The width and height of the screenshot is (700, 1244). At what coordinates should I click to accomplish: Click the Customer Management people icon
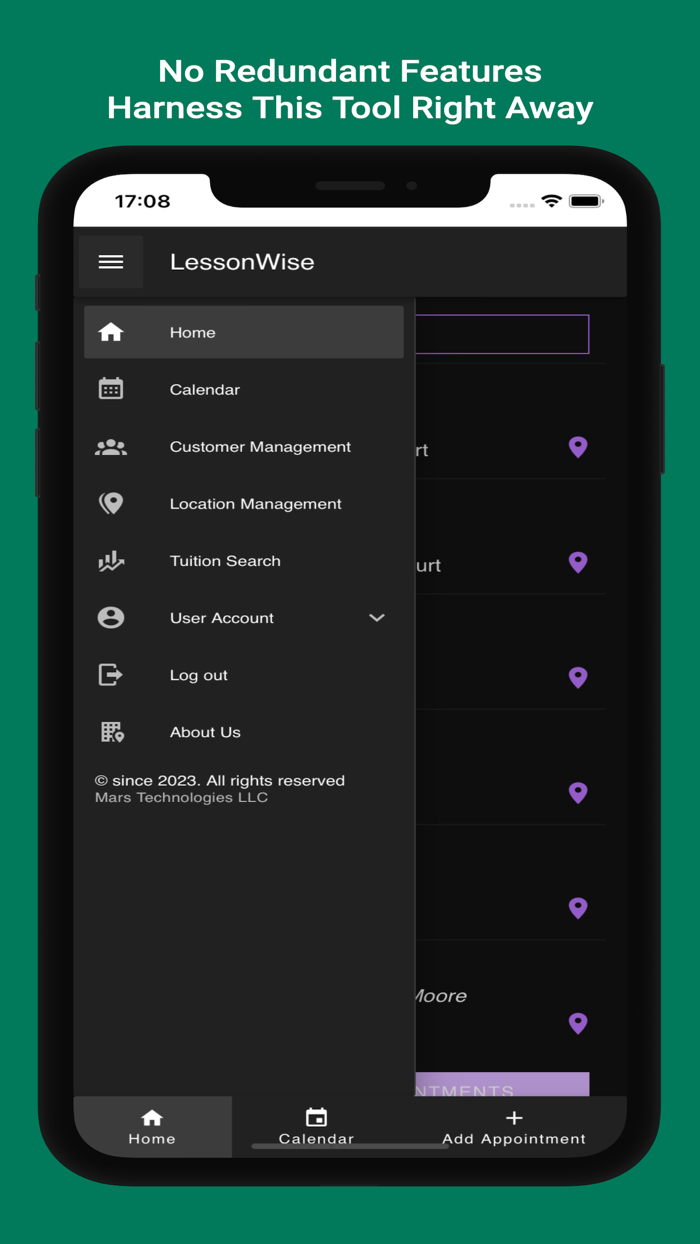111,447
